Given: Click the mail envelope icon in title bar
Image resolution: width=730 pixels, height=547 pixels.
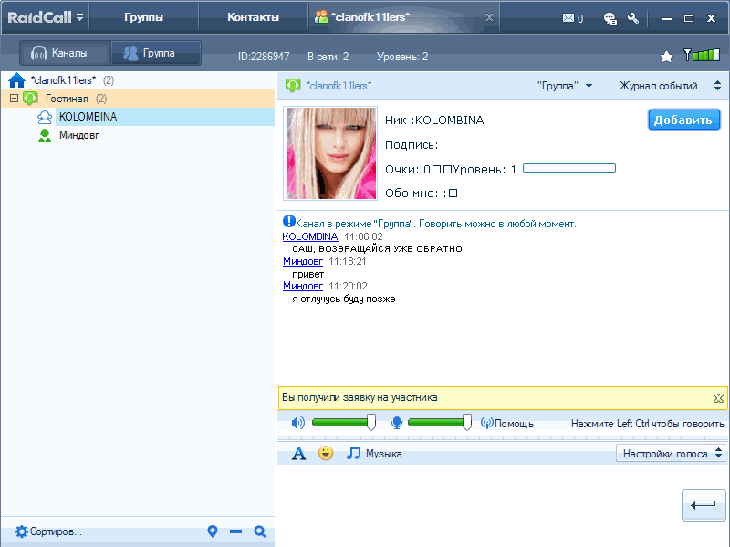Looking at the screenshot, I should click(570, 18).
